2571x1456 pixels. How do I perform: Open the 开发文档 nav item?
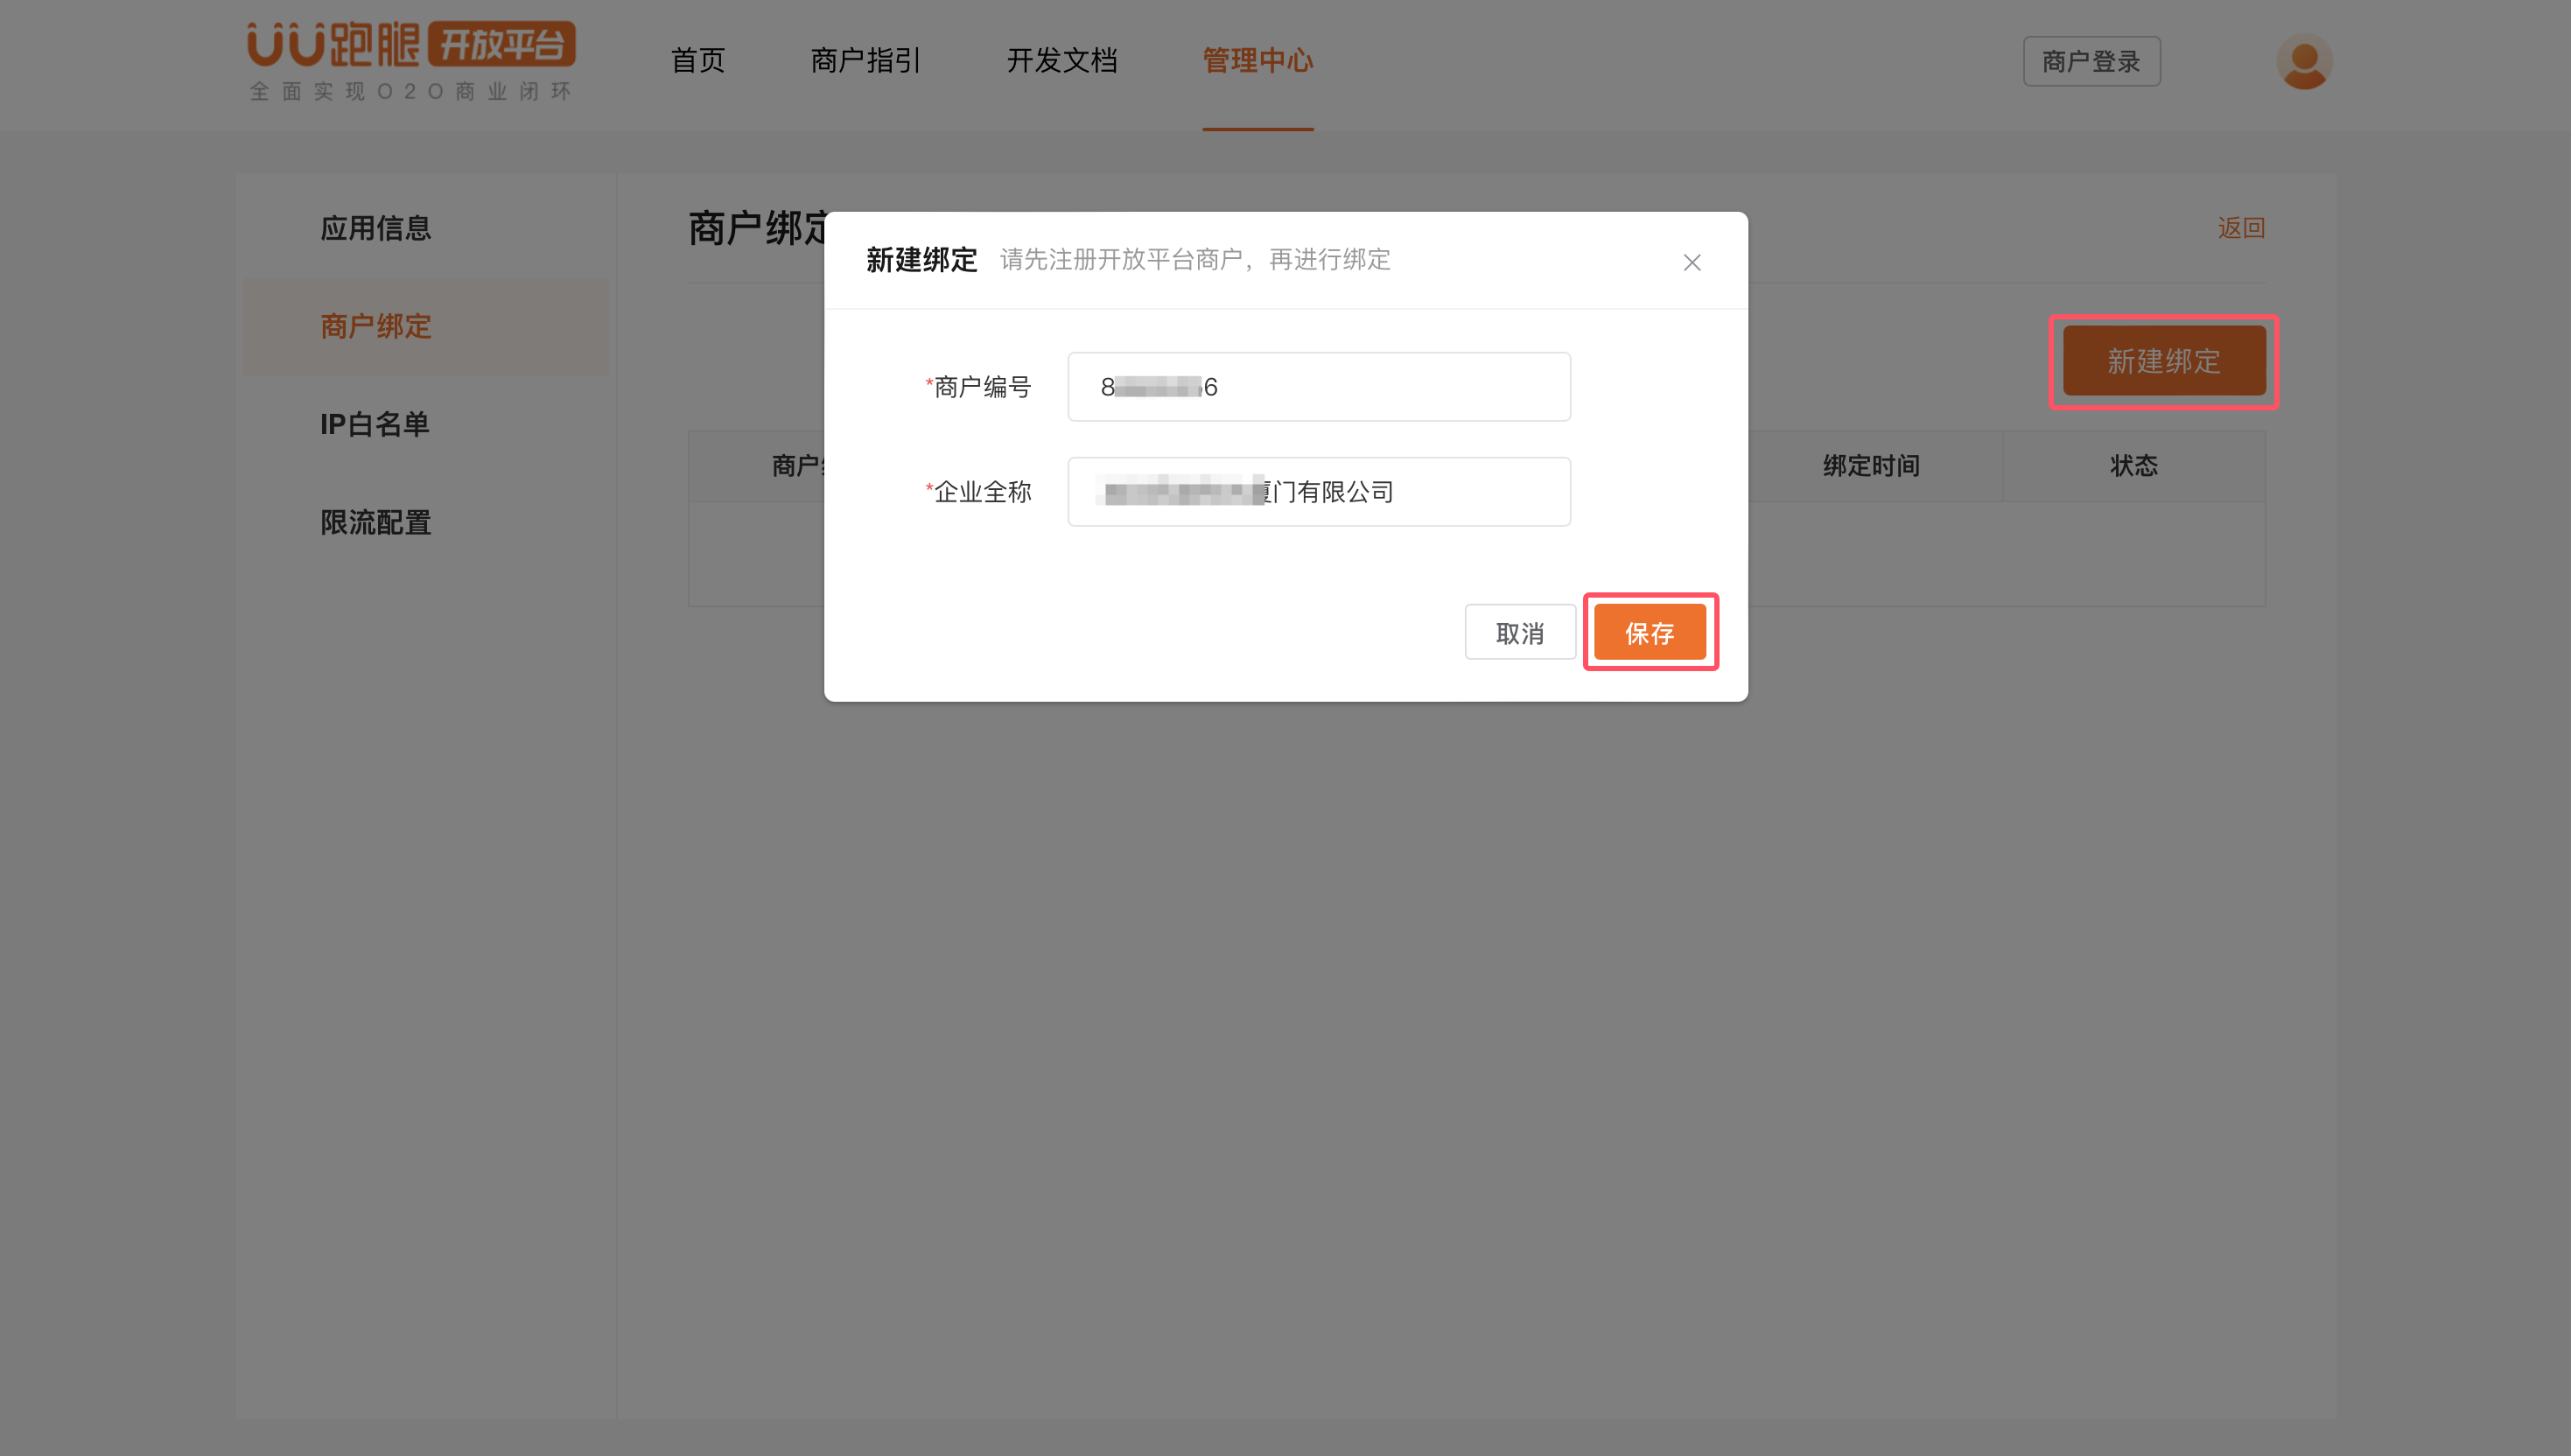point(1061,61)
